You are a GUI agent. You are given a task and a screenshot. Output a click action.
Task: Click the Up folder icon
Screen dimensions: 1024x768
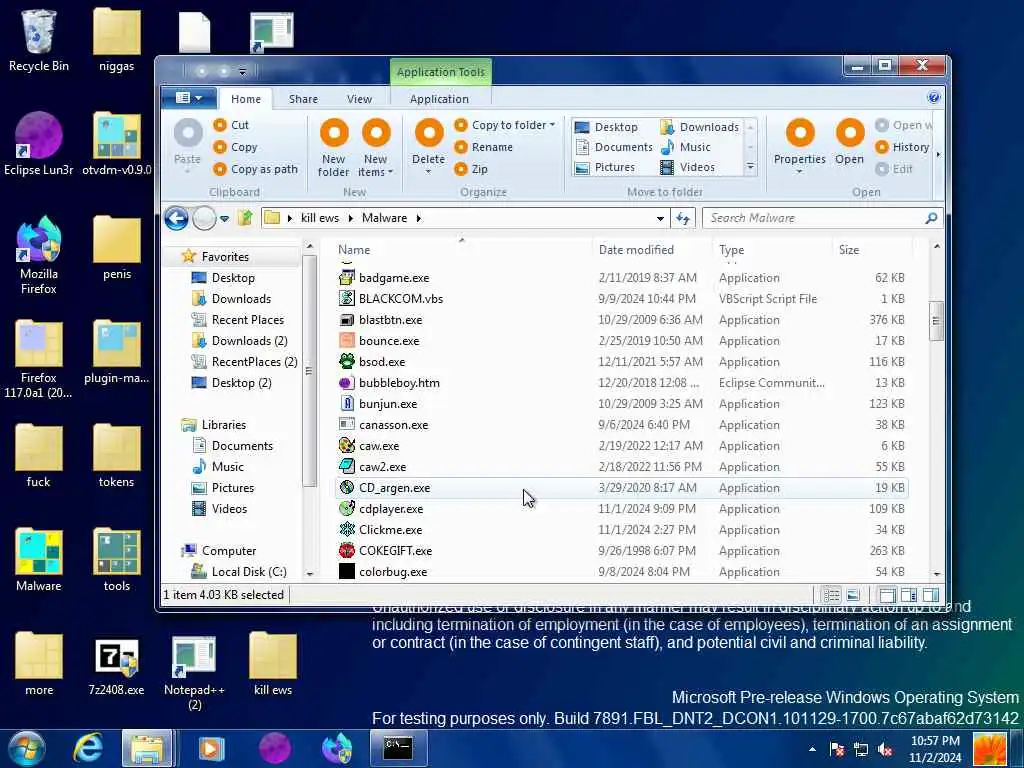[x=245, y=218]
